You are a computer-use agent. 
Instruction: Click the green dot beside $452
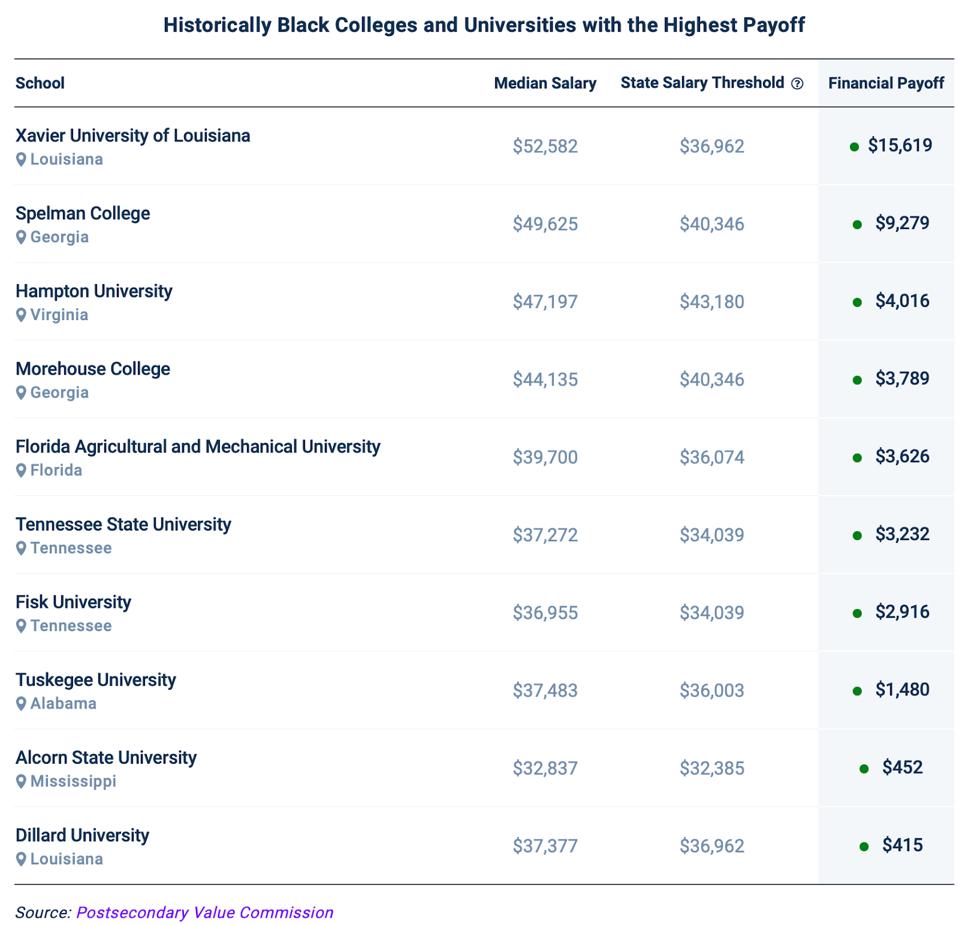864,769
